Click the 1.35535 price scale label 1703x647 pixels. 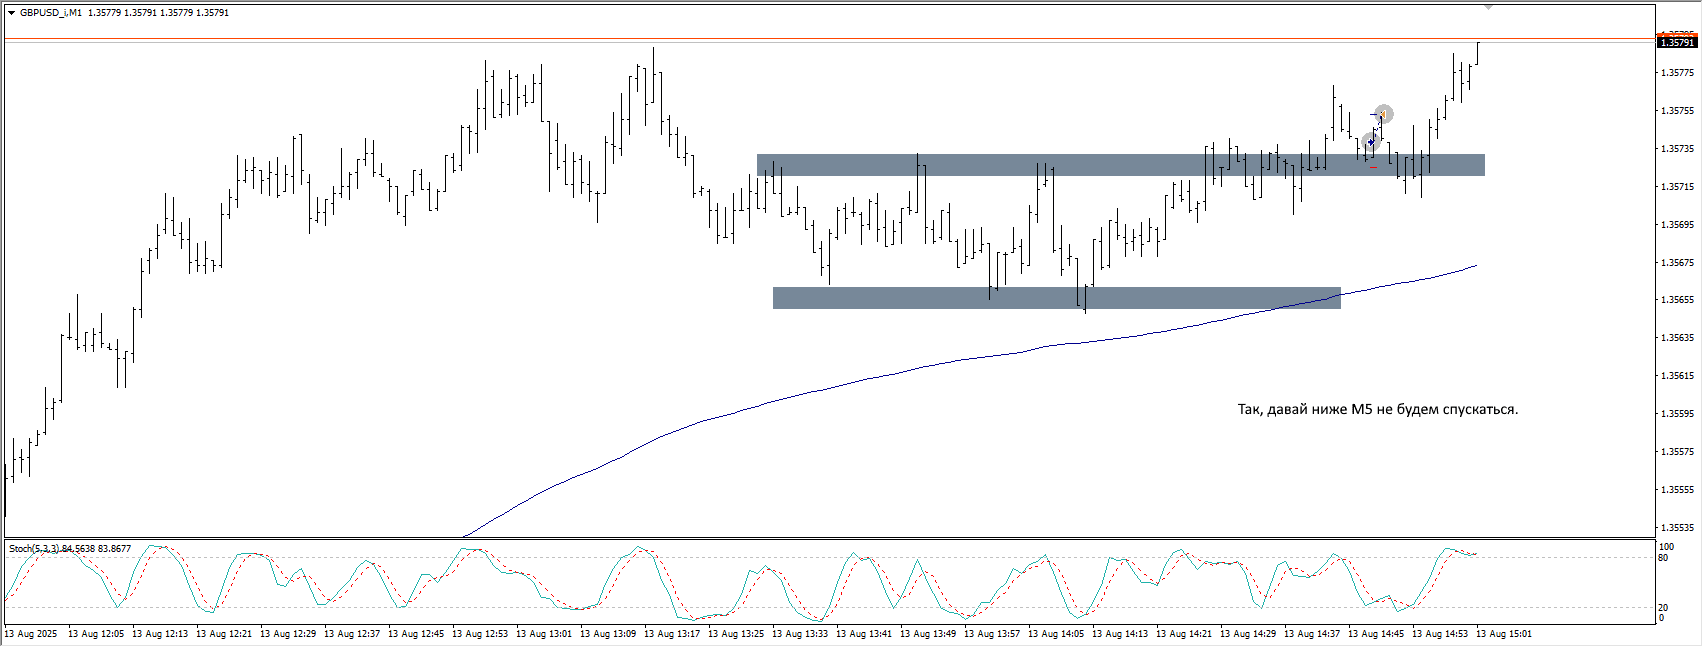point(1677,528)
